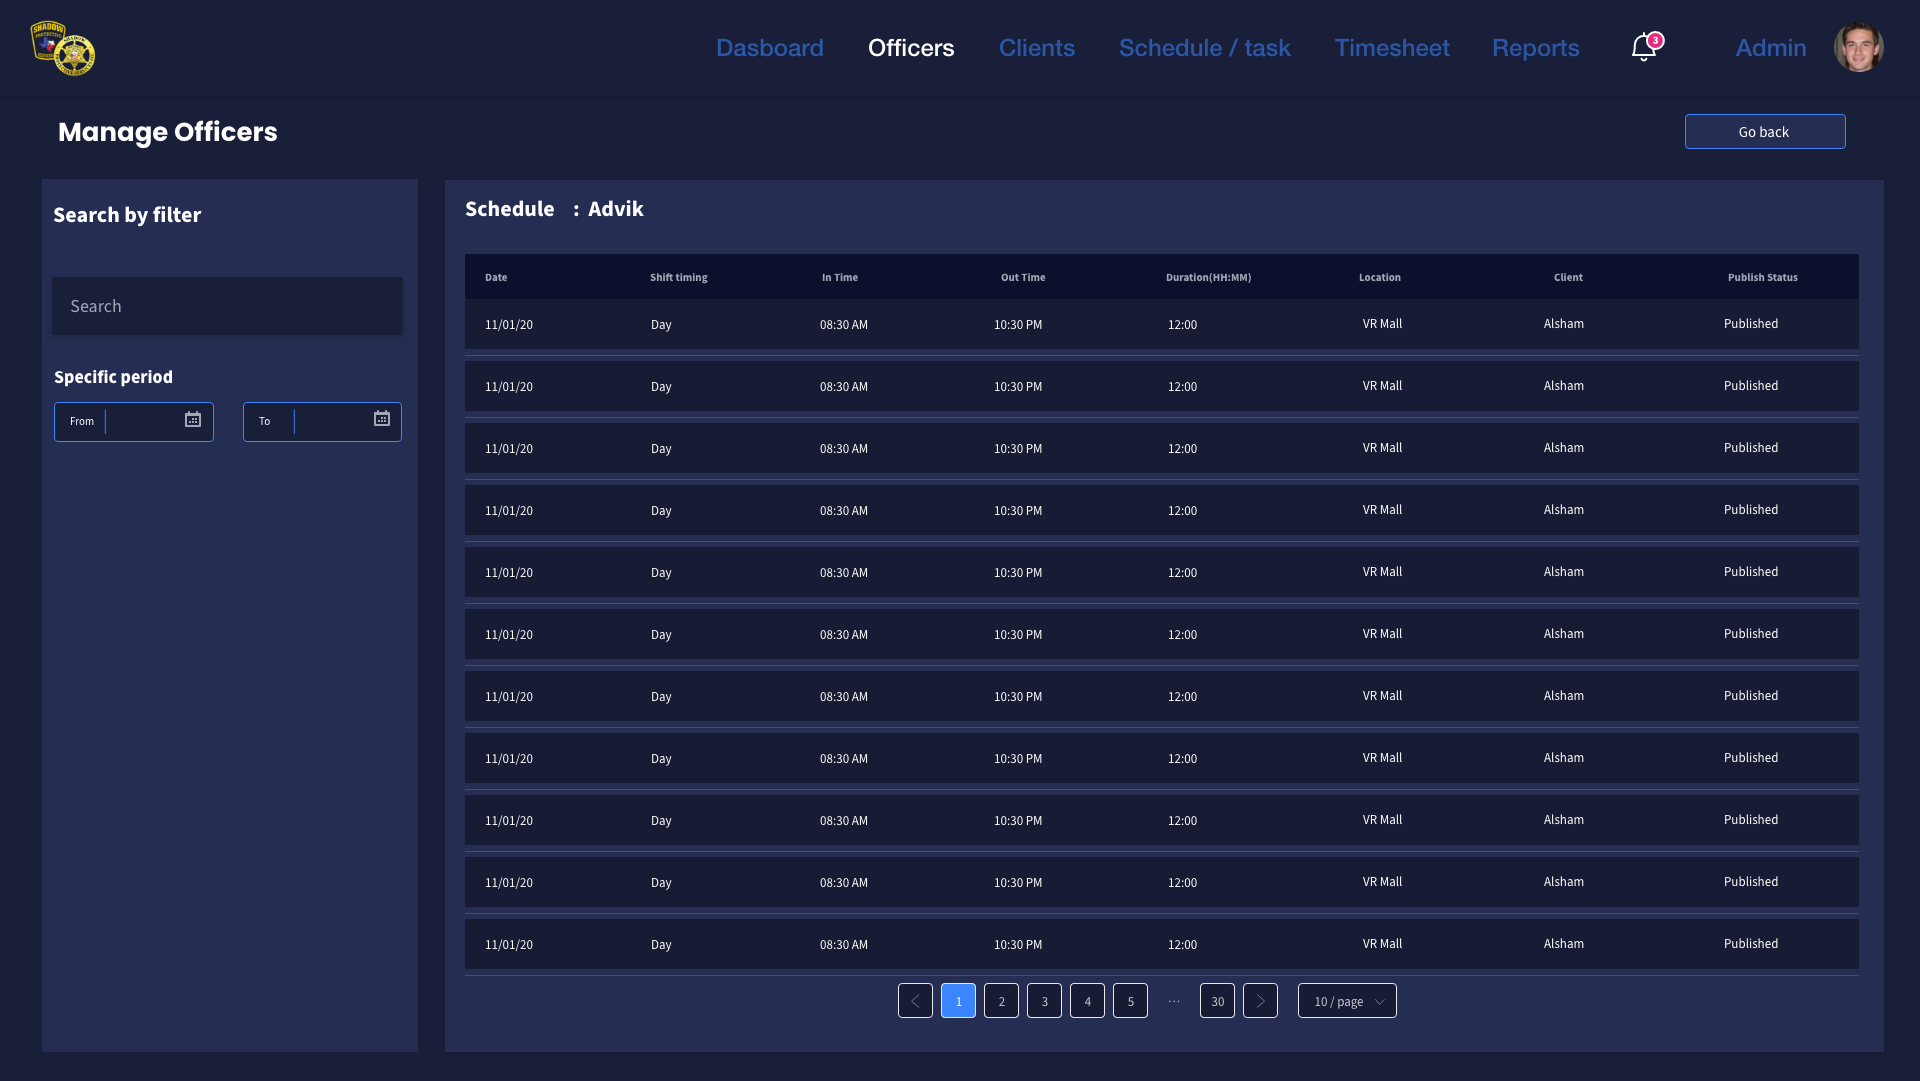The image size is (1920, 1081).
Task: Select page 5 in pagination
Action: [1130, 1001]
